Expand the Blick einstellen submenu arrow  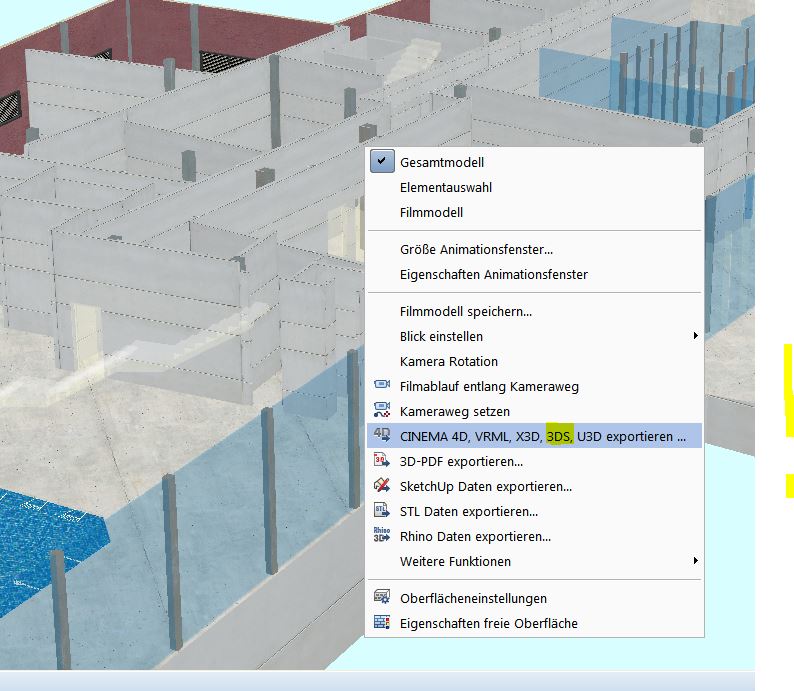click(695, 336)
